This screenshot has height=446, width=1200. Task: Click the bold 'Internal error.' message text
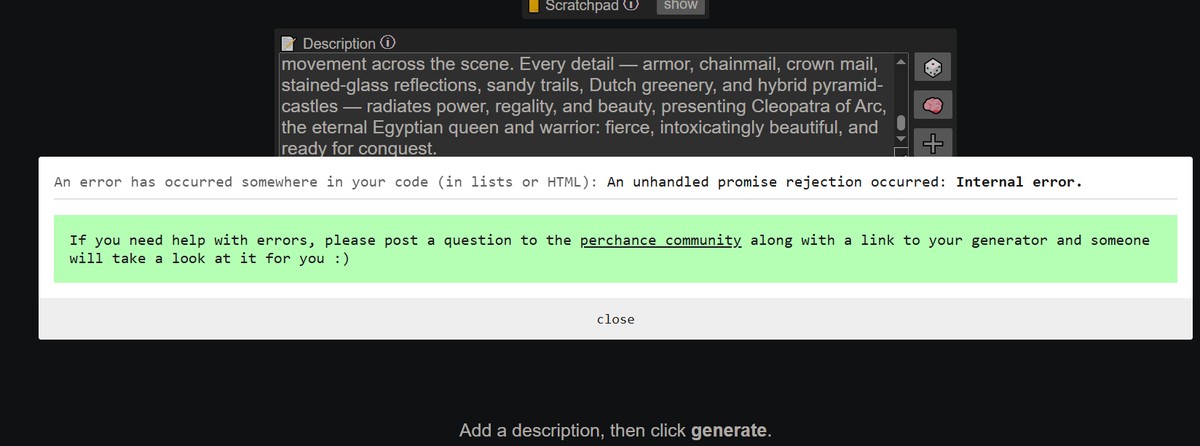[1019, 182]
